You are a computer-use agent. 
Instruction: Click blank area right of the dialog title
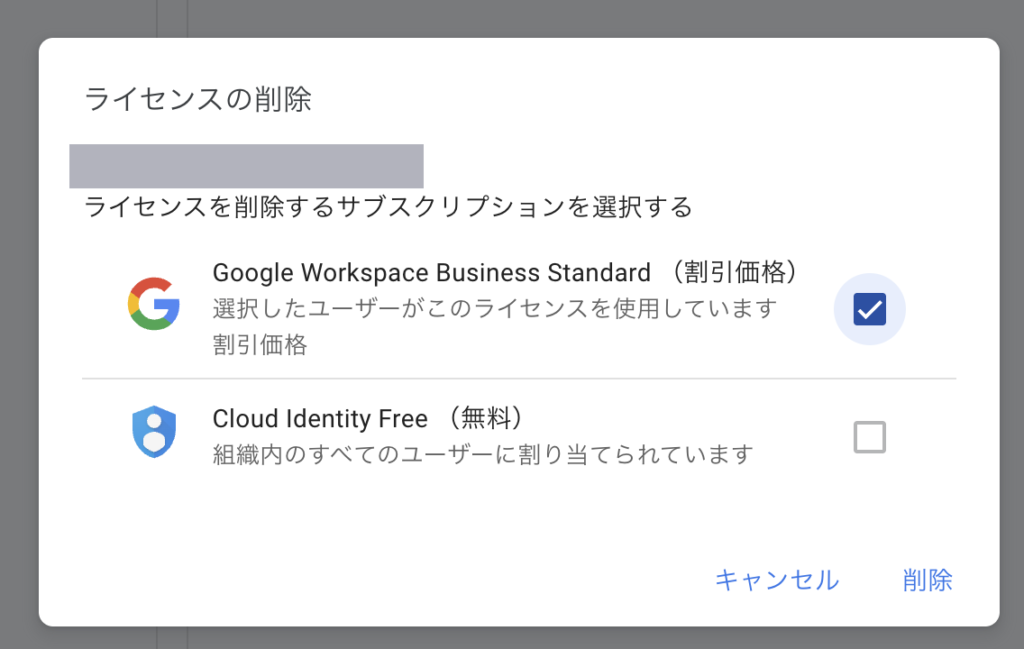coord(650,100)
